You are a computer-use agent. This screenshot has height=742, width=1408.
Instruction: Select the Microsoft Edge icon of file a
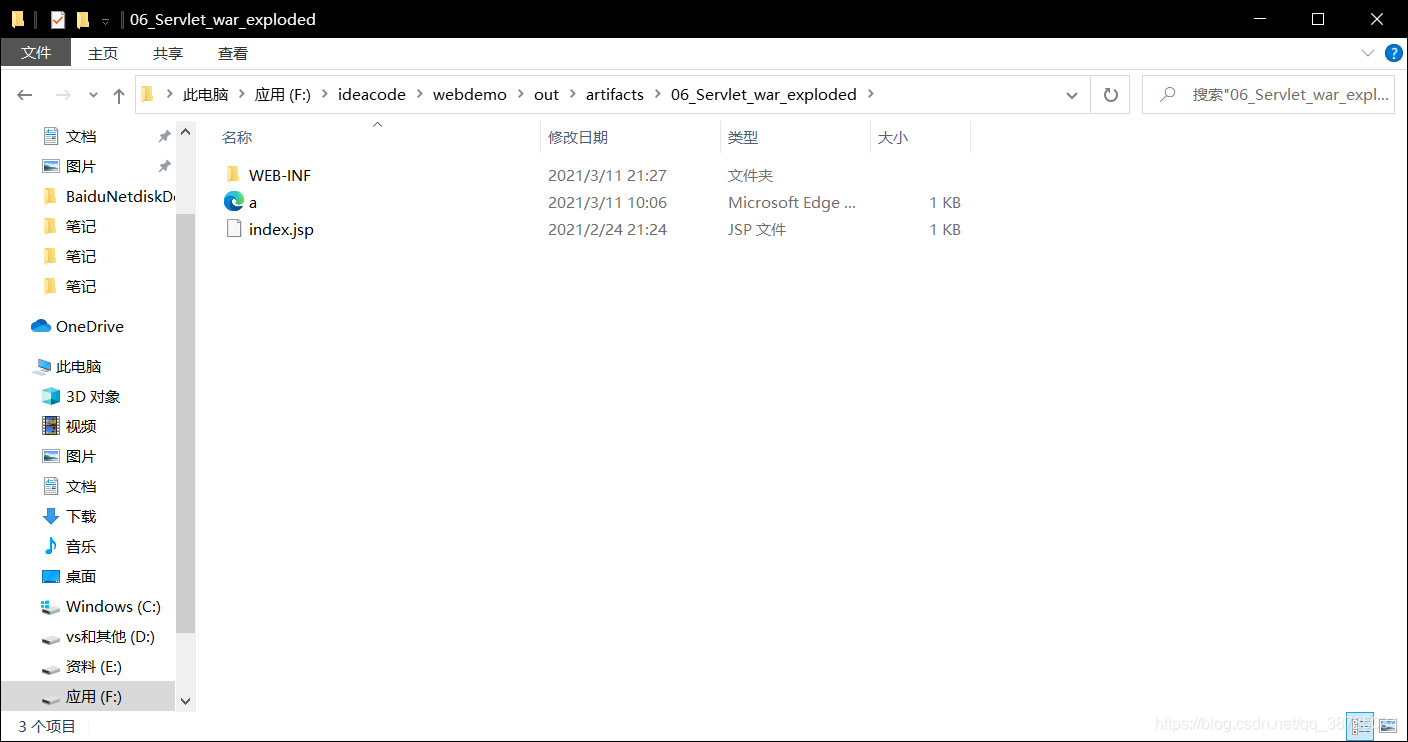click(x=234, y=202)
